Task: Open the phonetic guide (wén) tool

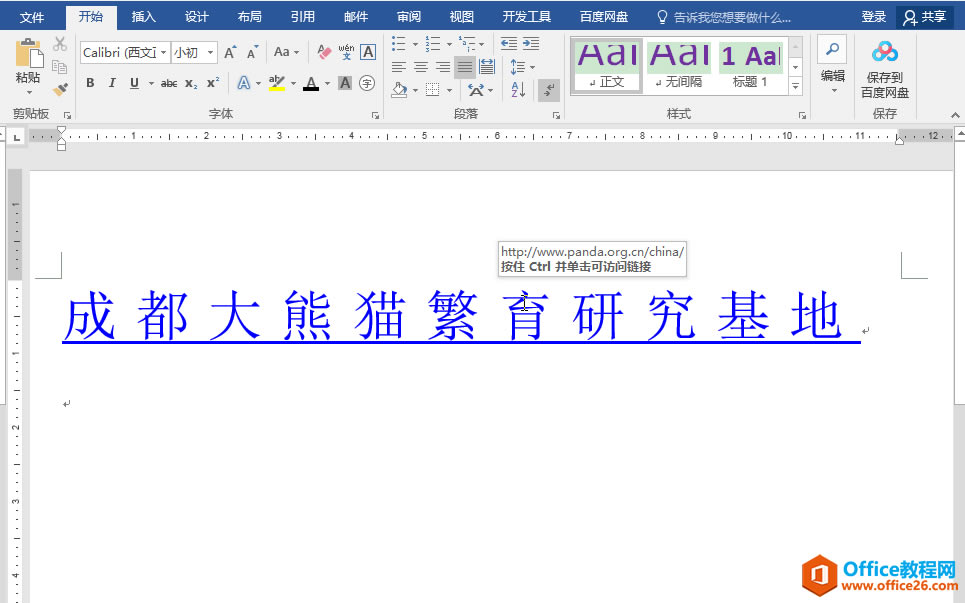Action: point(346,52)
